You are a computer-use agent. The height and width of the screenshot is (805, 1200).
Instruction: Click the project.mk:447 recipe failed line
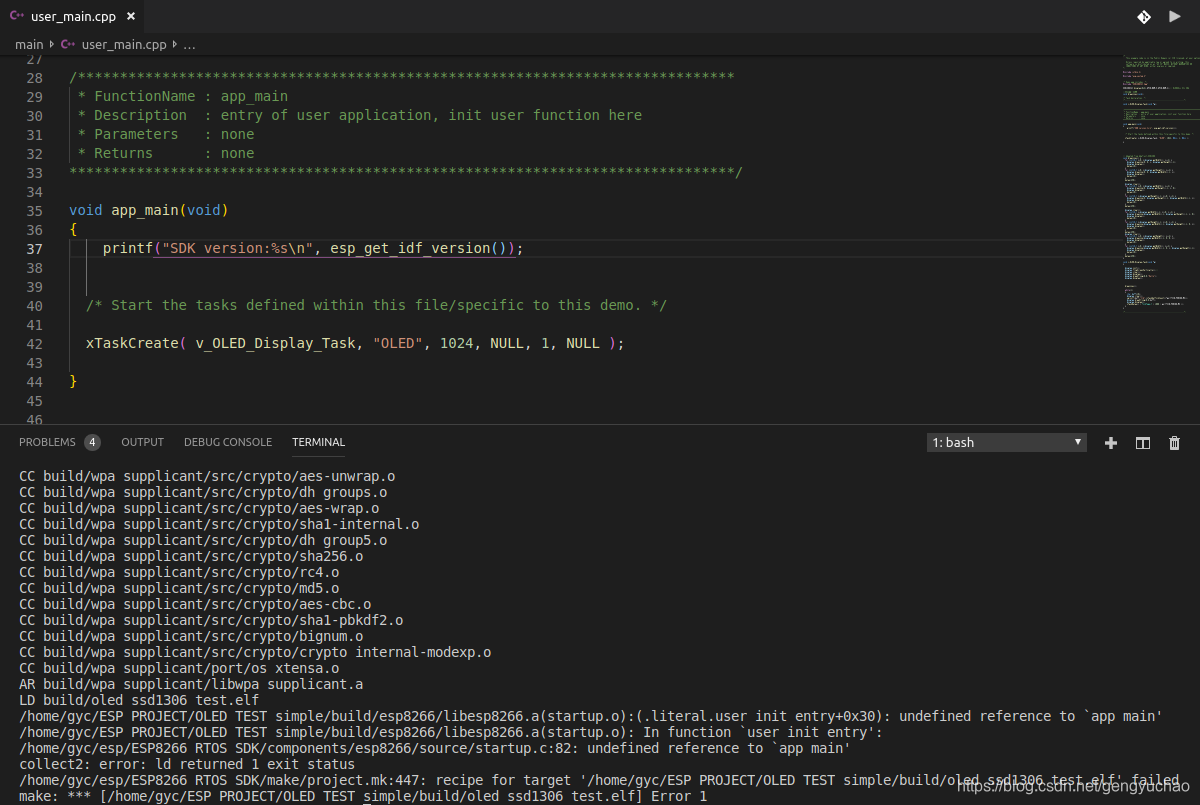pos(599,780)
